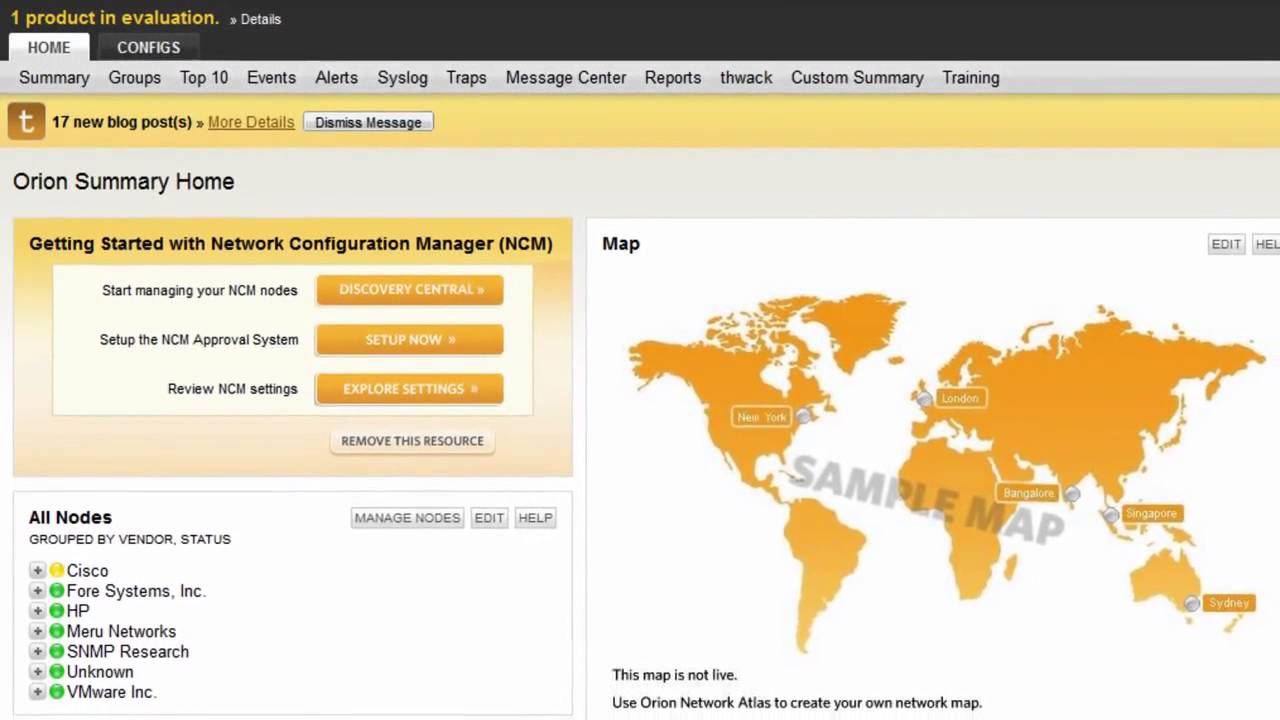Viewport: 1280px width, 720px height.
Task: Click the evaluation Details link
Action: (x=261, y=19)
